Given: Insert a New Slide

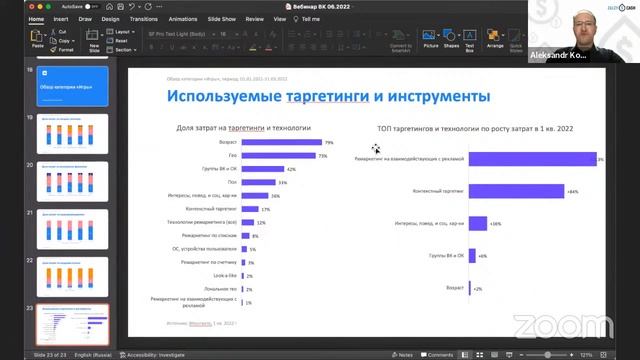Looking at the screenshot, I should (93, 41).
